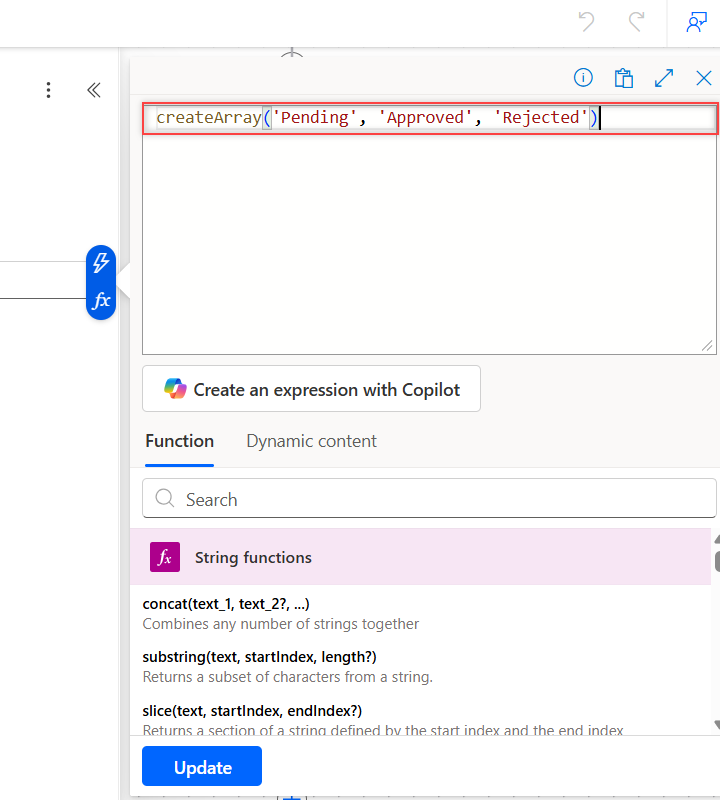
Task: Select the fx expression icon
Action: click(x=101, y=301)
